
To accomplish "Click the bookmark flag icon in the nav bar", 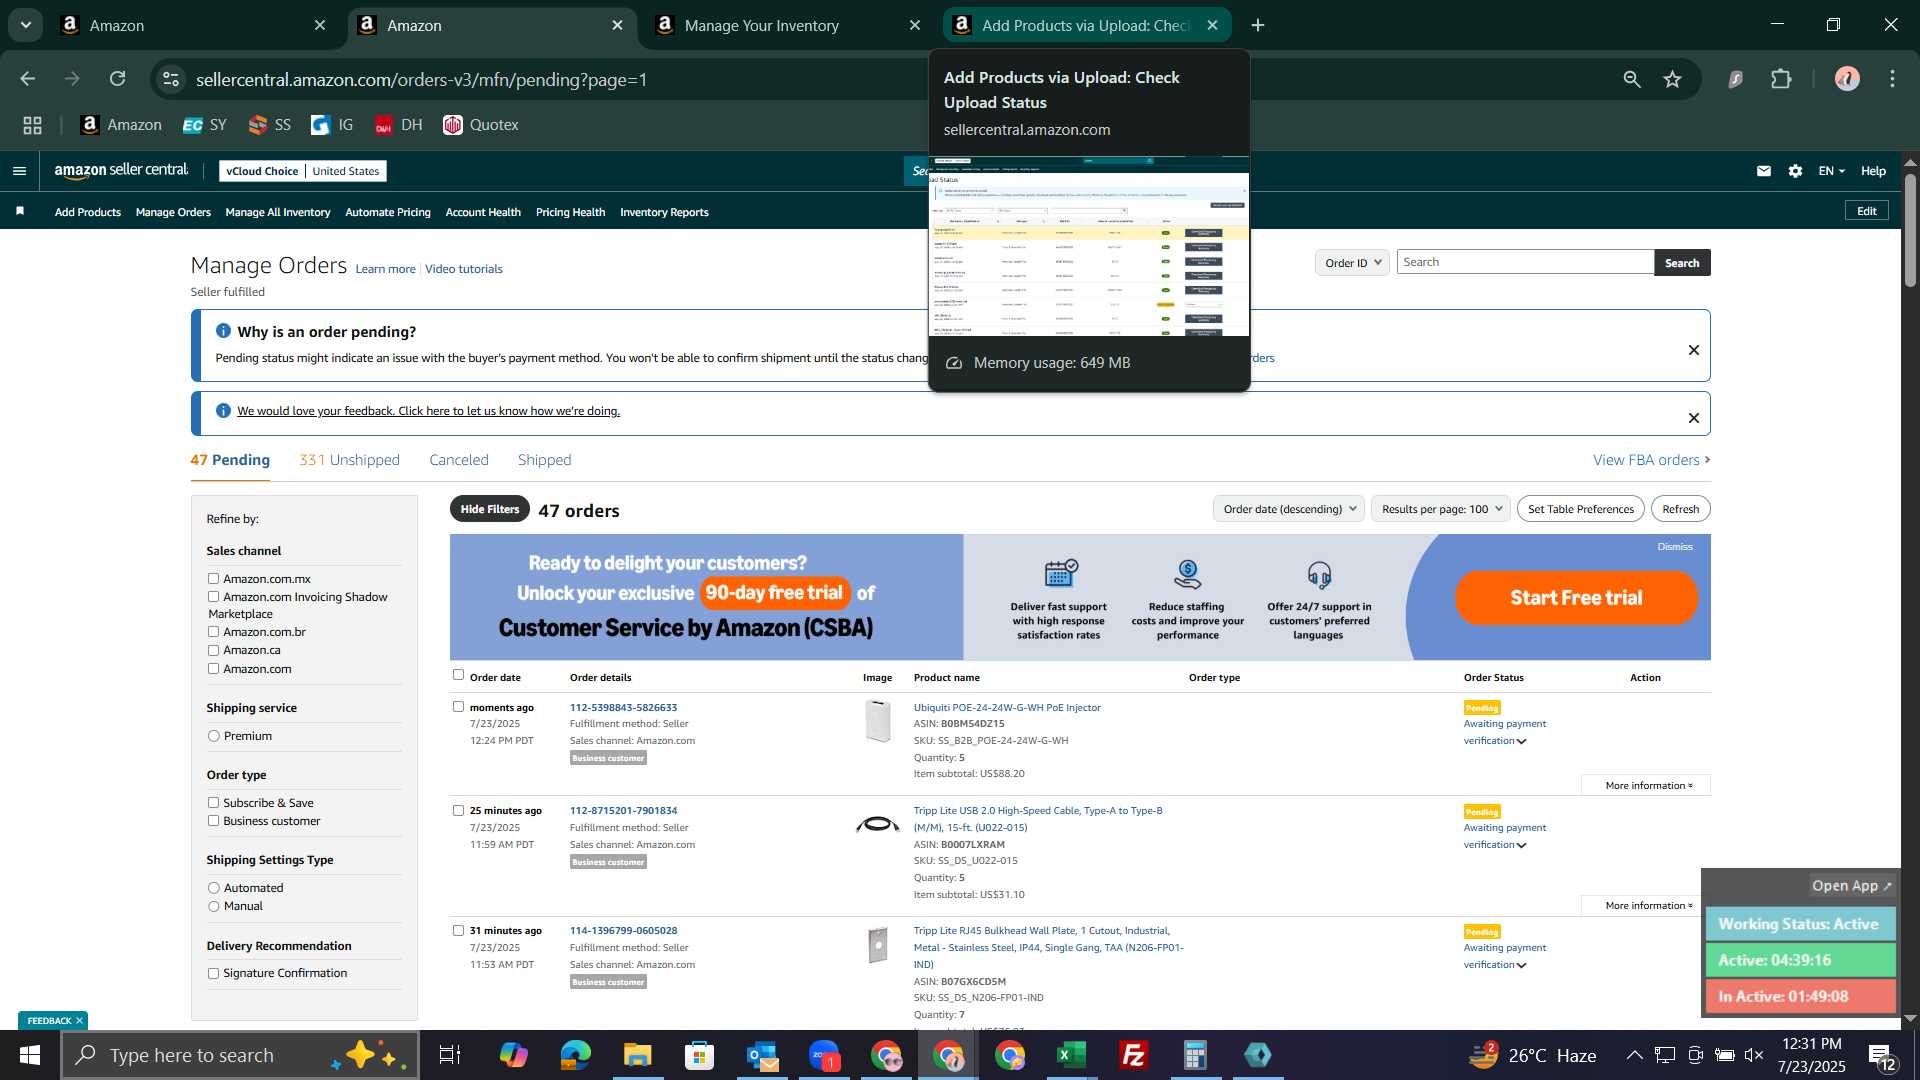I will click(x=20, y=211).
